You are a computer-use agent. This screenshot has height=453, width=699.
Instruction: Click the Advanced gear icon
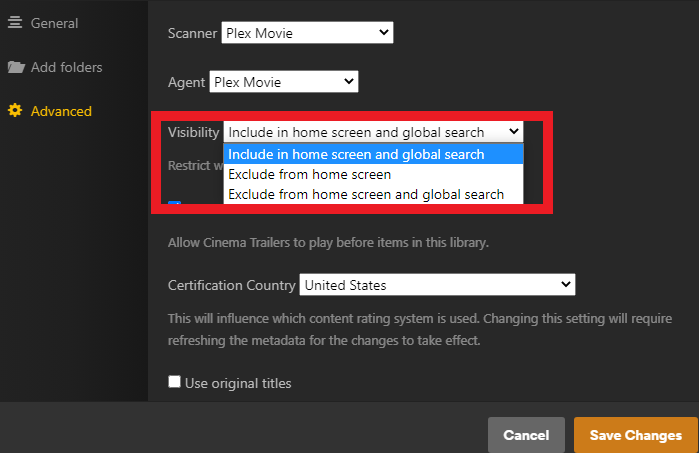tap(15, 111)
